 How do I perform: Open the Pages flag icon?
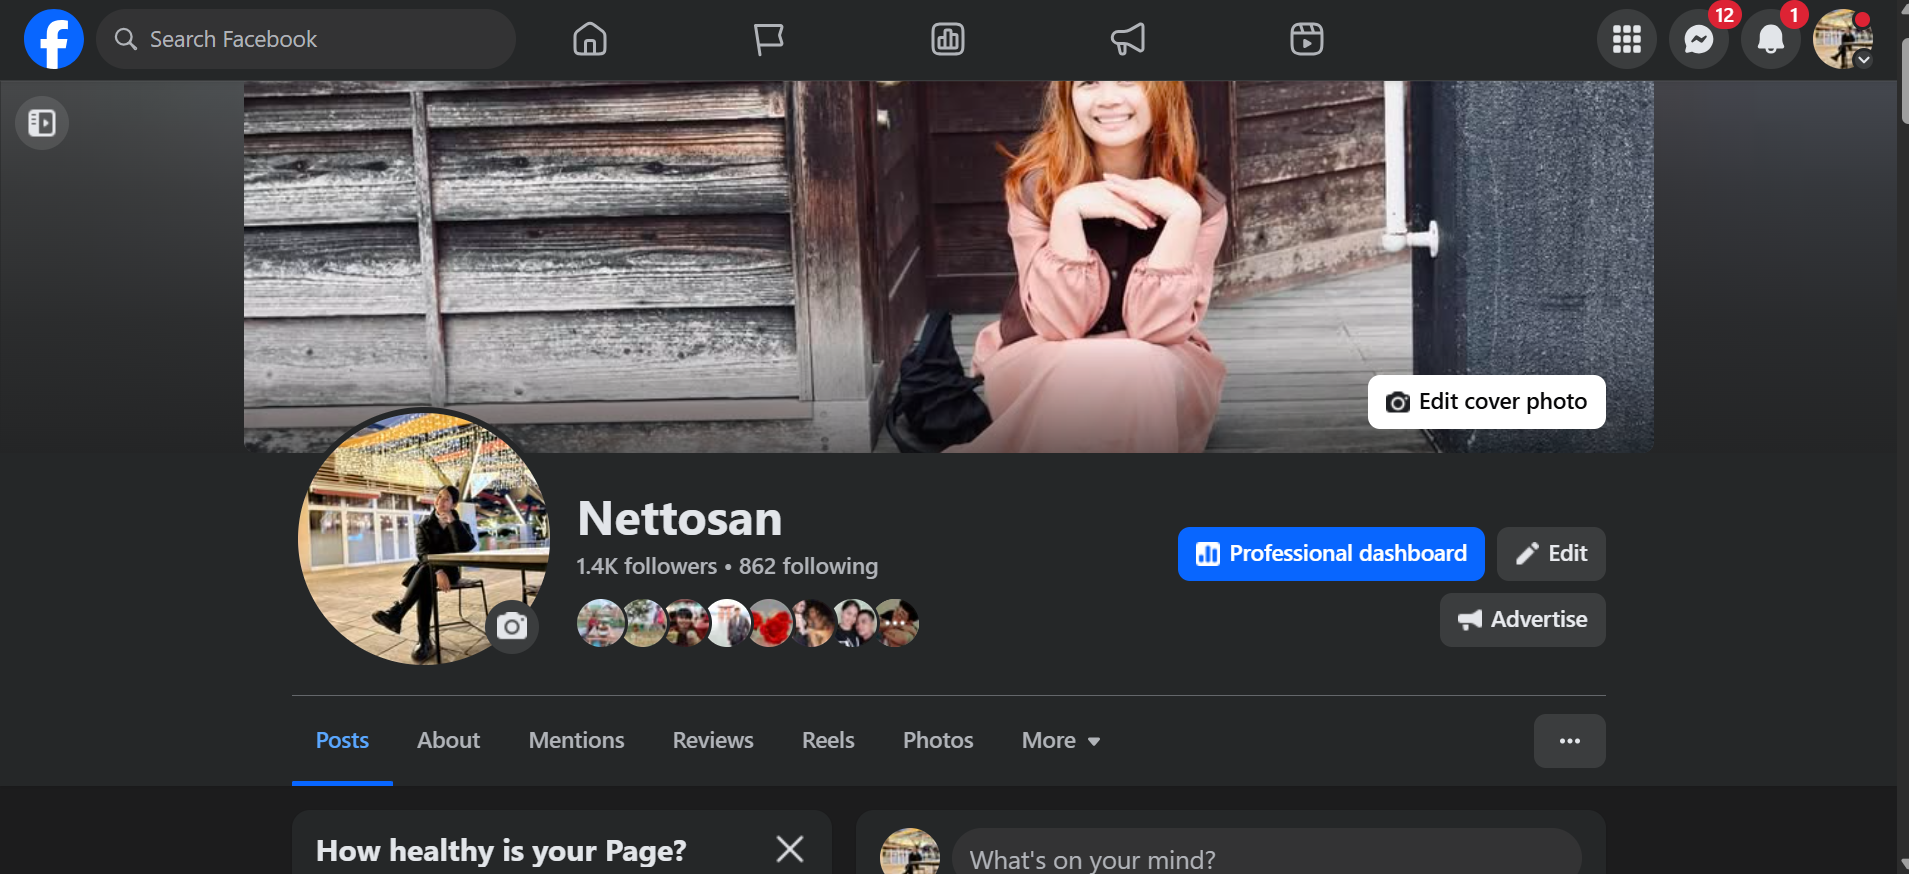(x=768, y=39)
